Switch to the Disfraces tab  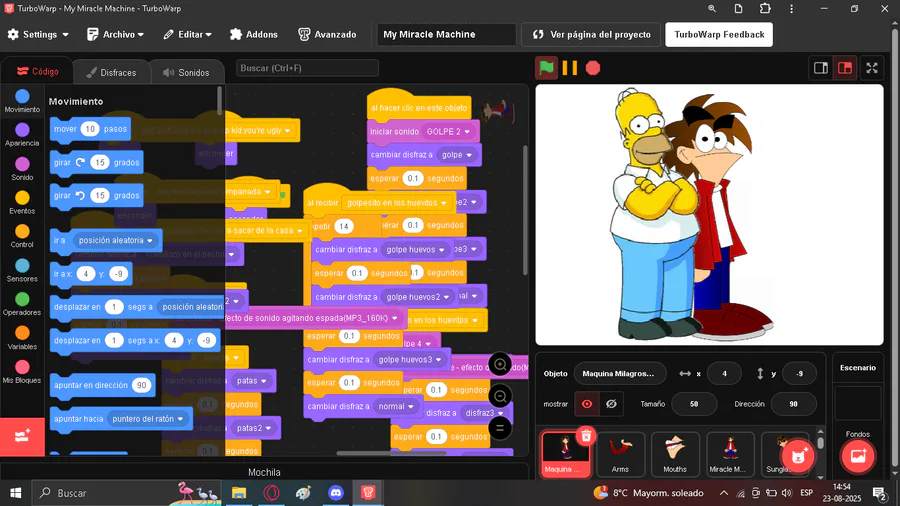[x=111, y=72]
